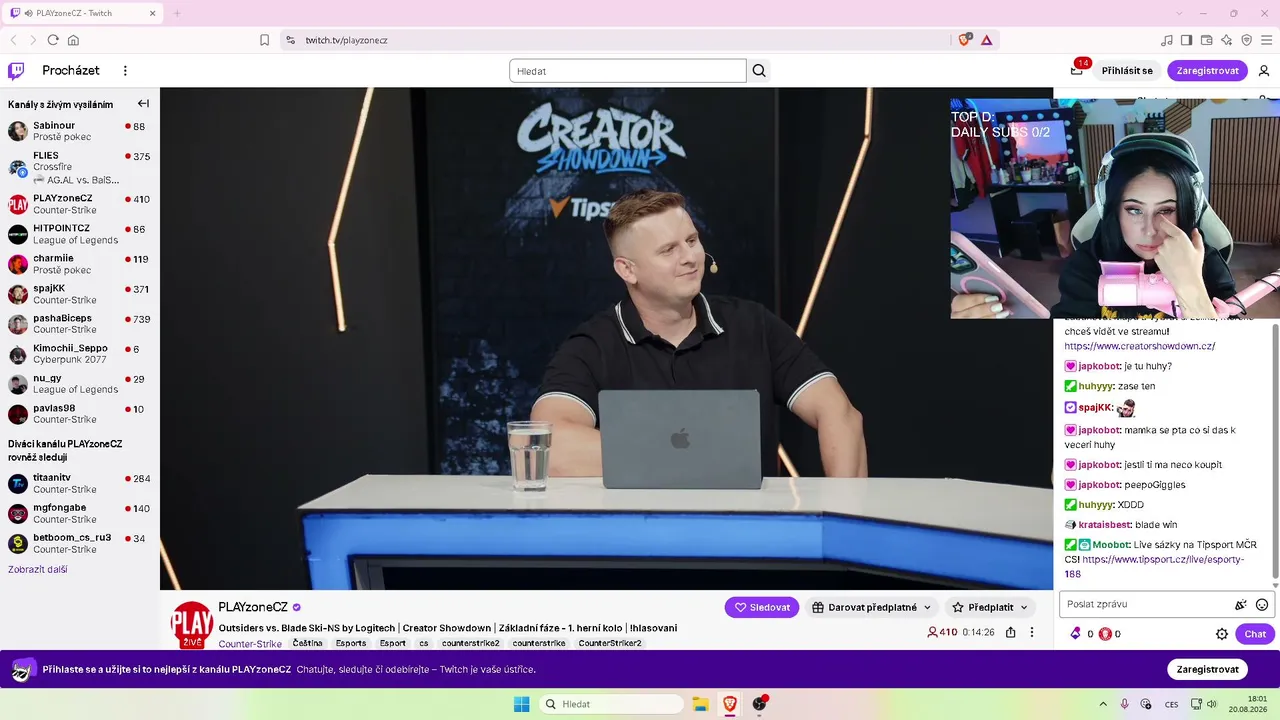This screenshot has width=1280, height=720.
Task: Select the PLAYzoneCZ - Twitch browser tab
Action: click(x=84, y=13)
